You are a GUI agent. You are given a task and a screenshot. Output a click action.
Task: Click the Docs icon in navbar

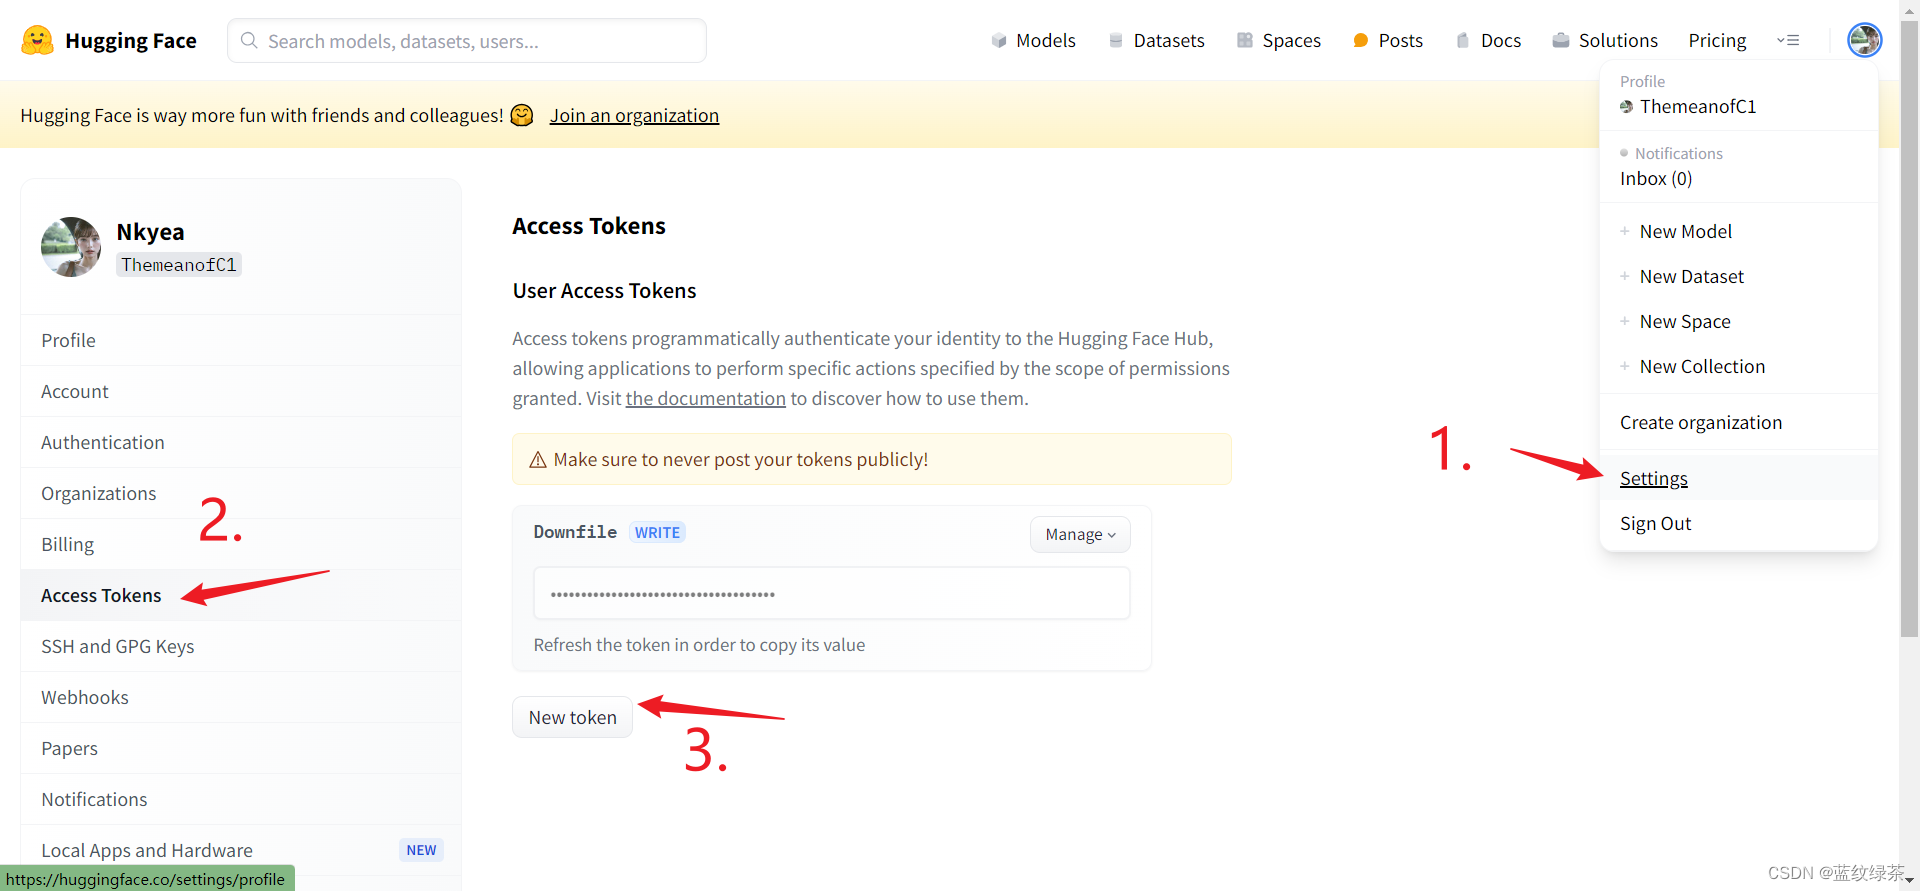tap(1463, 41)
